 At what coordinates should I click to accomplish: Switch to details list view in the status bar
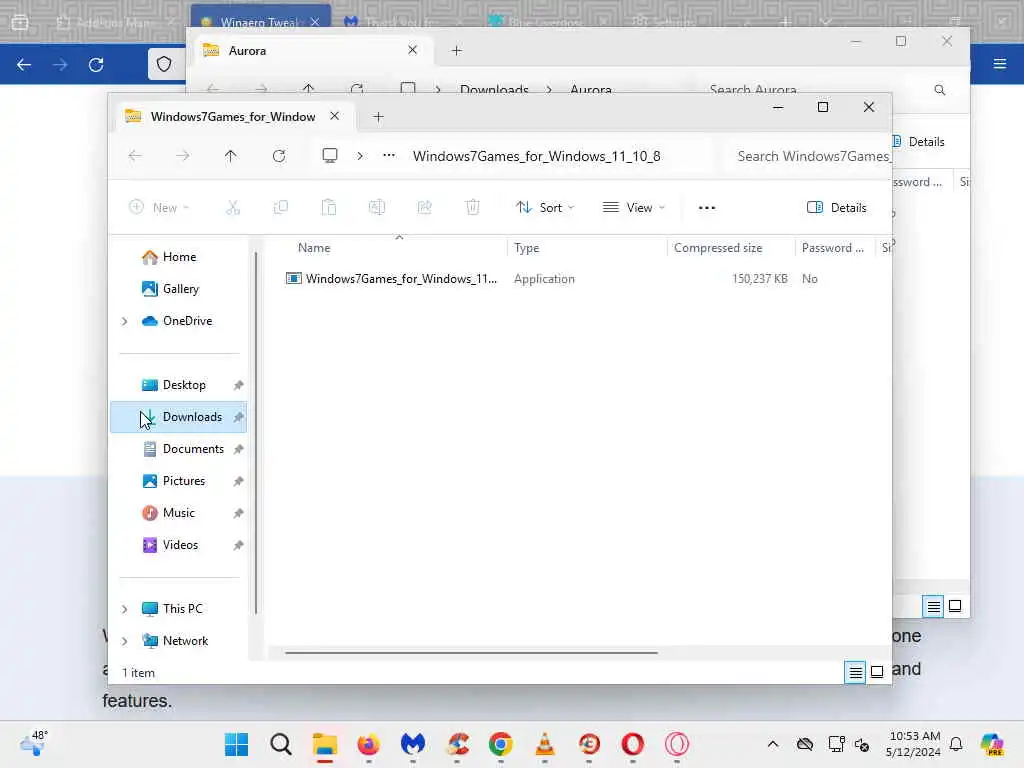pyautogui.click(x=855, y=672)
